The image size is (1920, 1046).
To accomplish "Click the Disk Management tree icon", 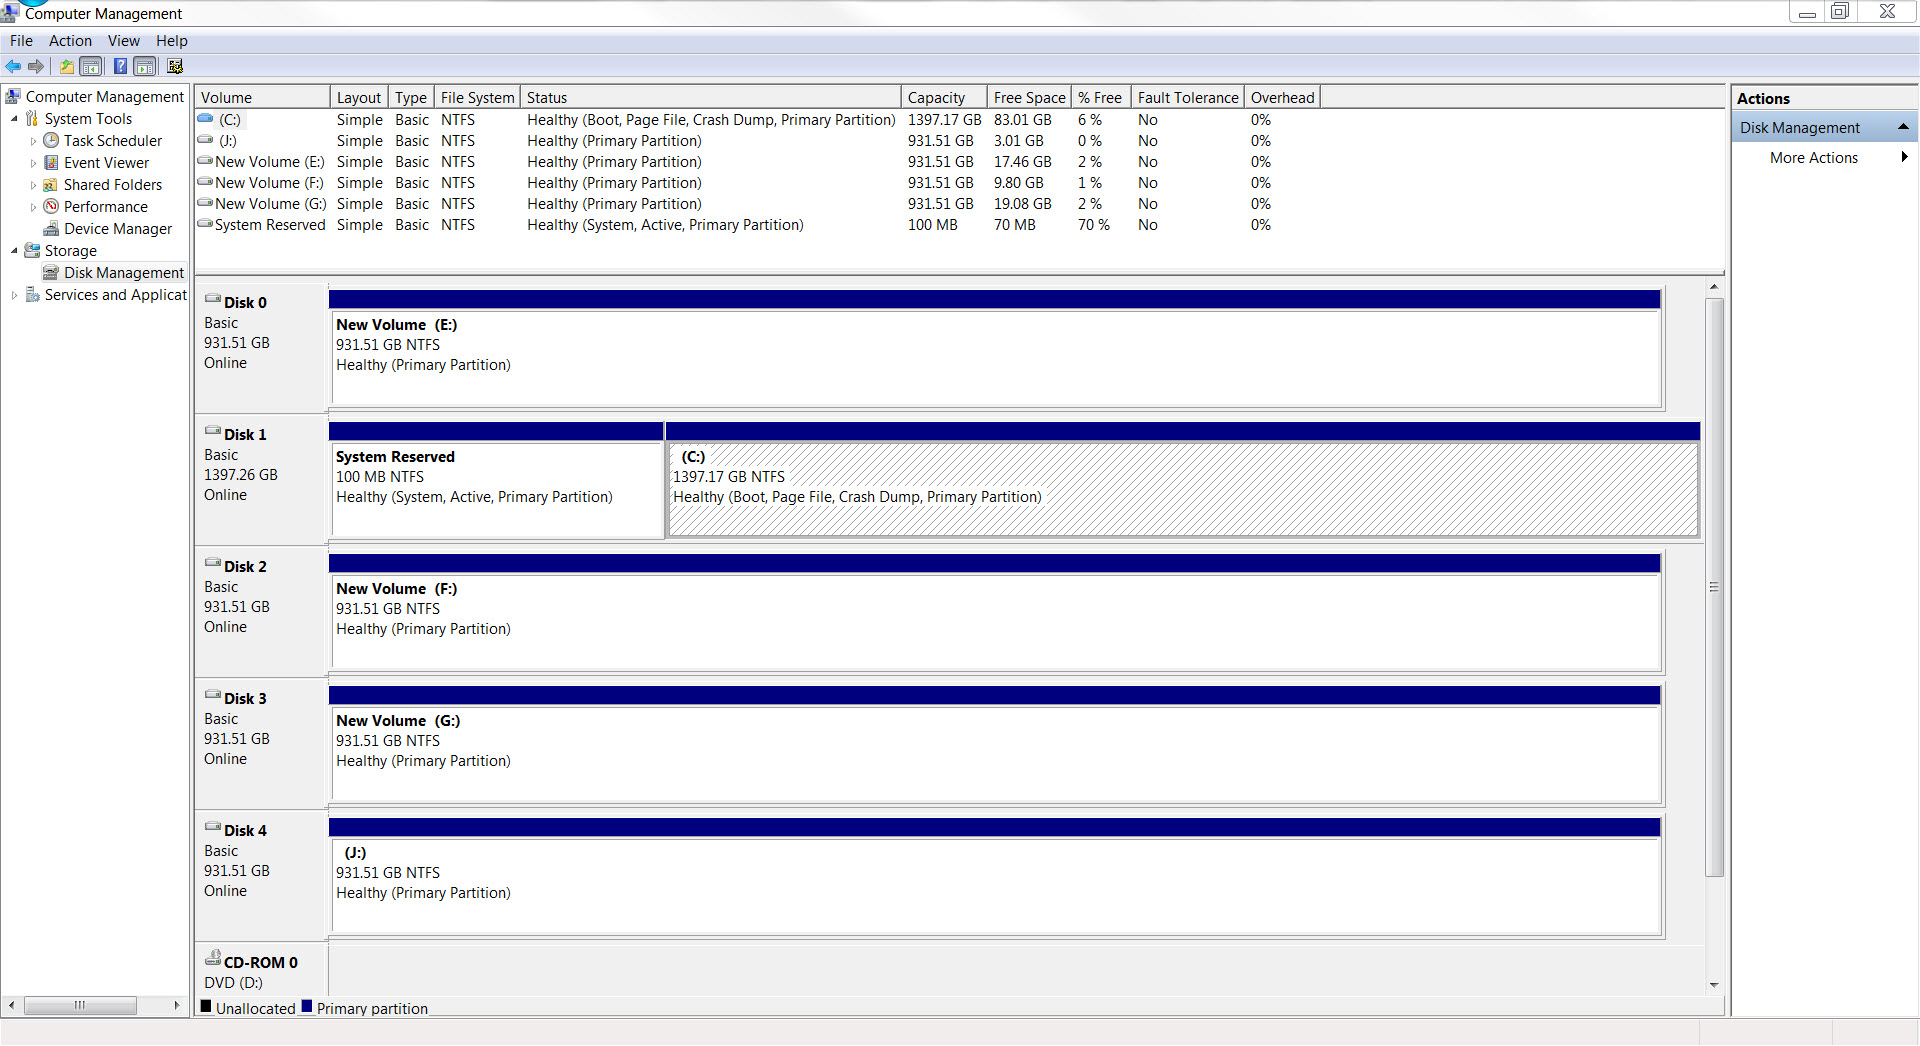I will [x=51, y=273].
